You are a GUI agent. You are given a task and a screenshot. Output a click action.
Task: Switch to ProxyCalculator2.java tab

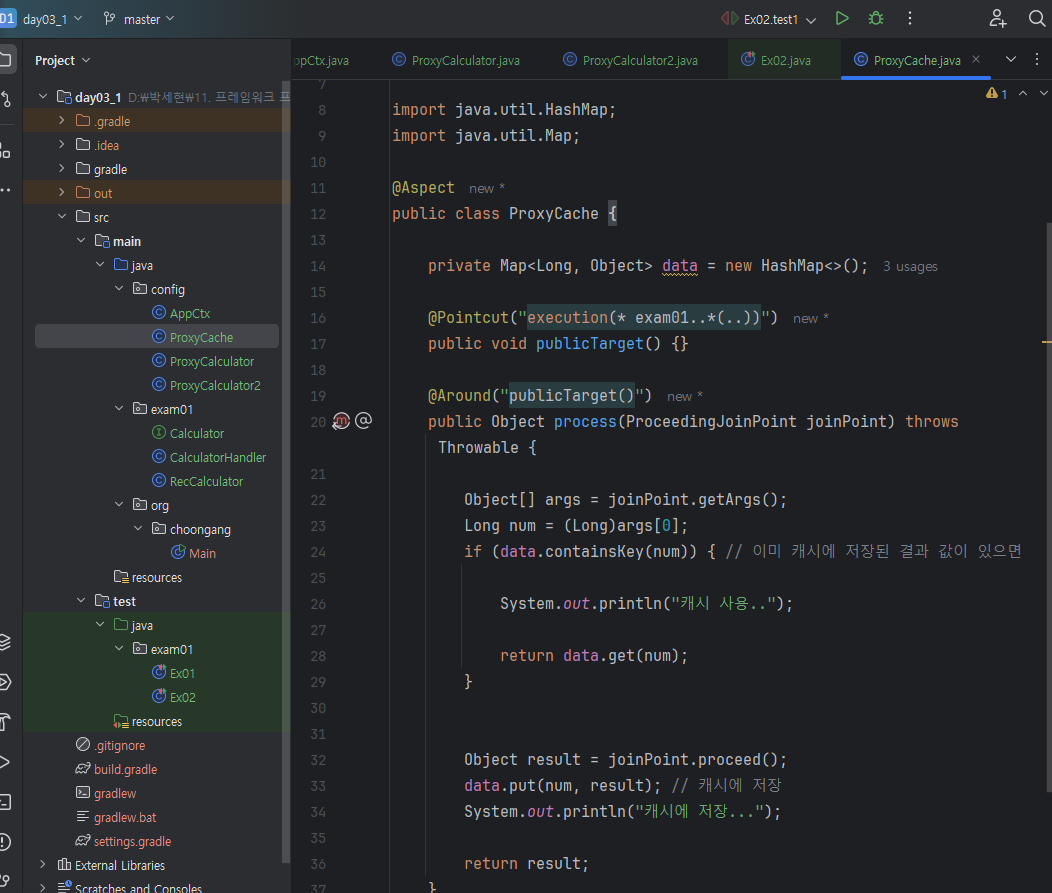pyautogui.click(x=631, y=60)
